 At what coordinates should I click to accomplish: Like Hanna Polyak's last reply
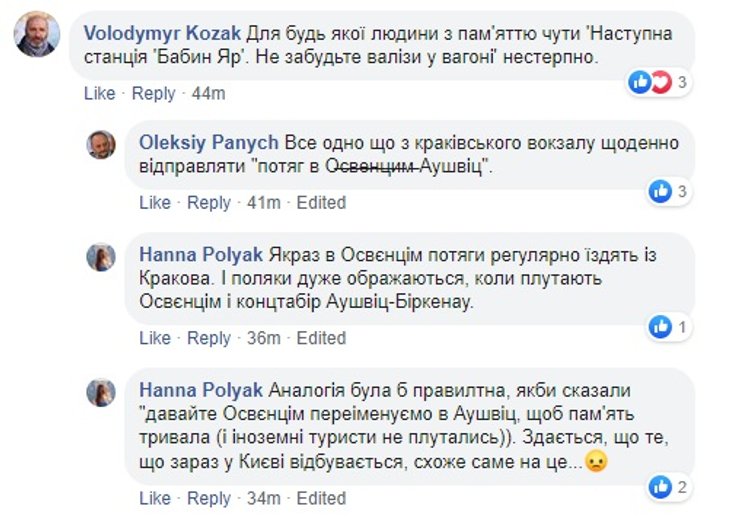(155, 497)
